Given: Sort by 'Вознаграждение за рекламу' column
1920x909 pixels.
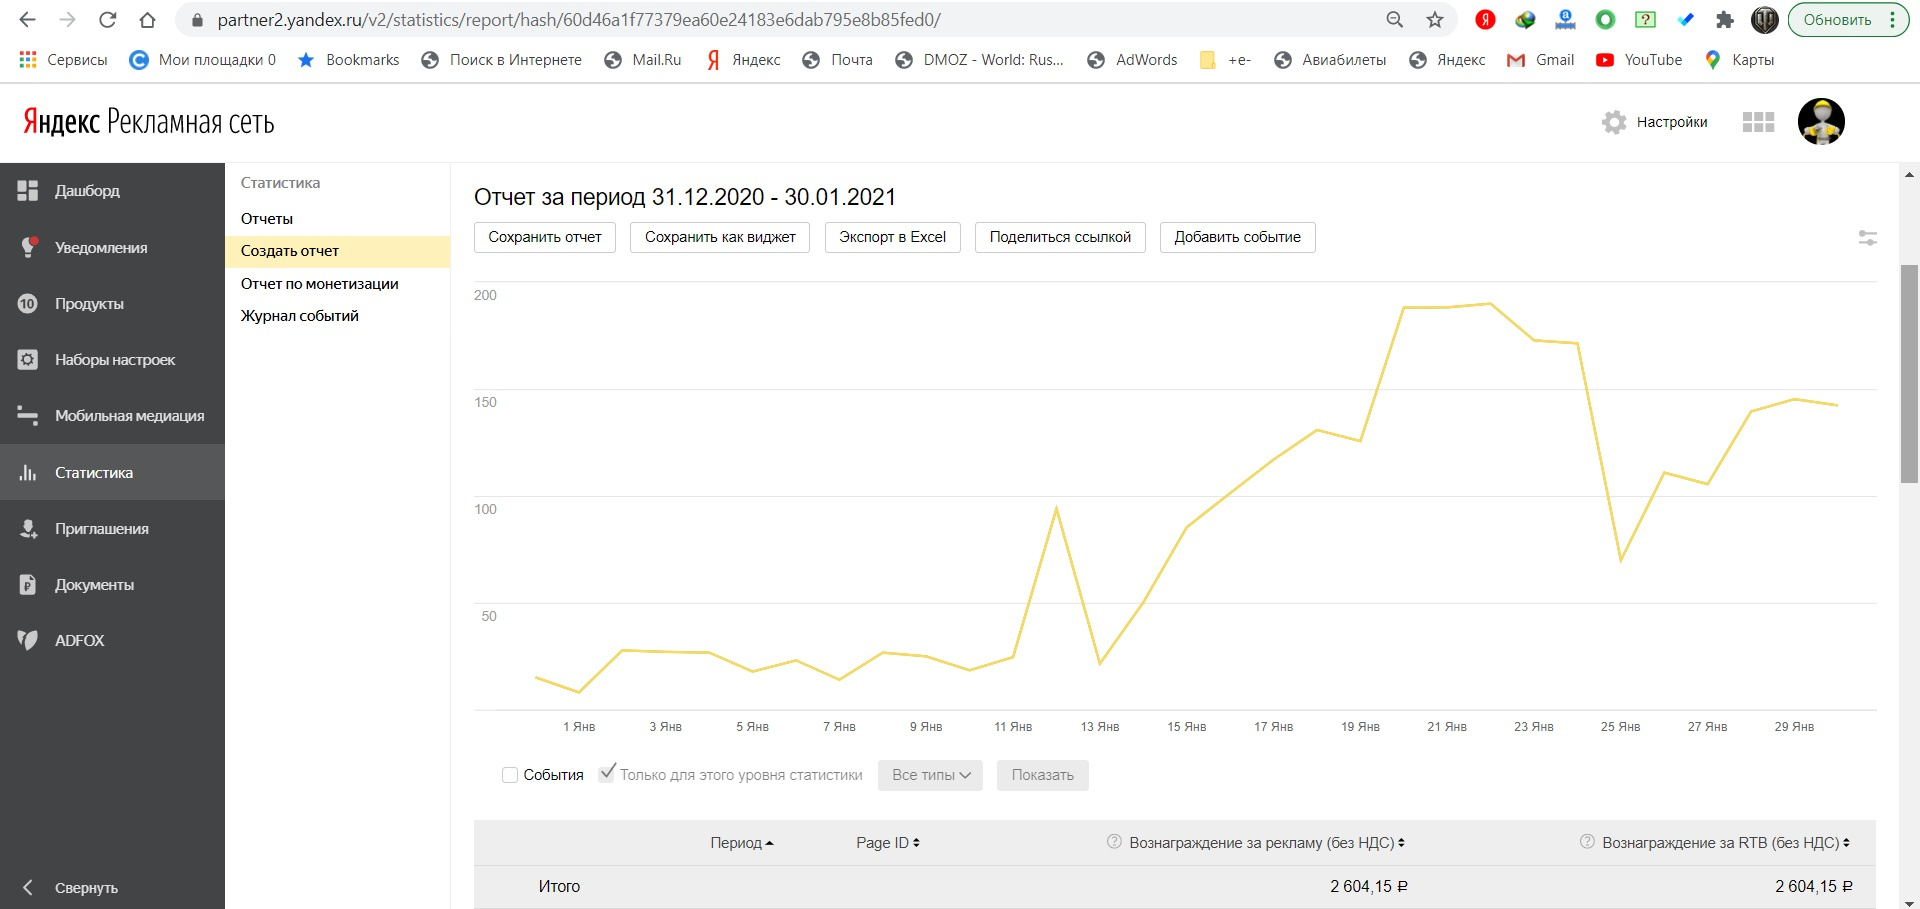Looking at the screenshot, I should pyautogui.click(x=1267, y=843).
